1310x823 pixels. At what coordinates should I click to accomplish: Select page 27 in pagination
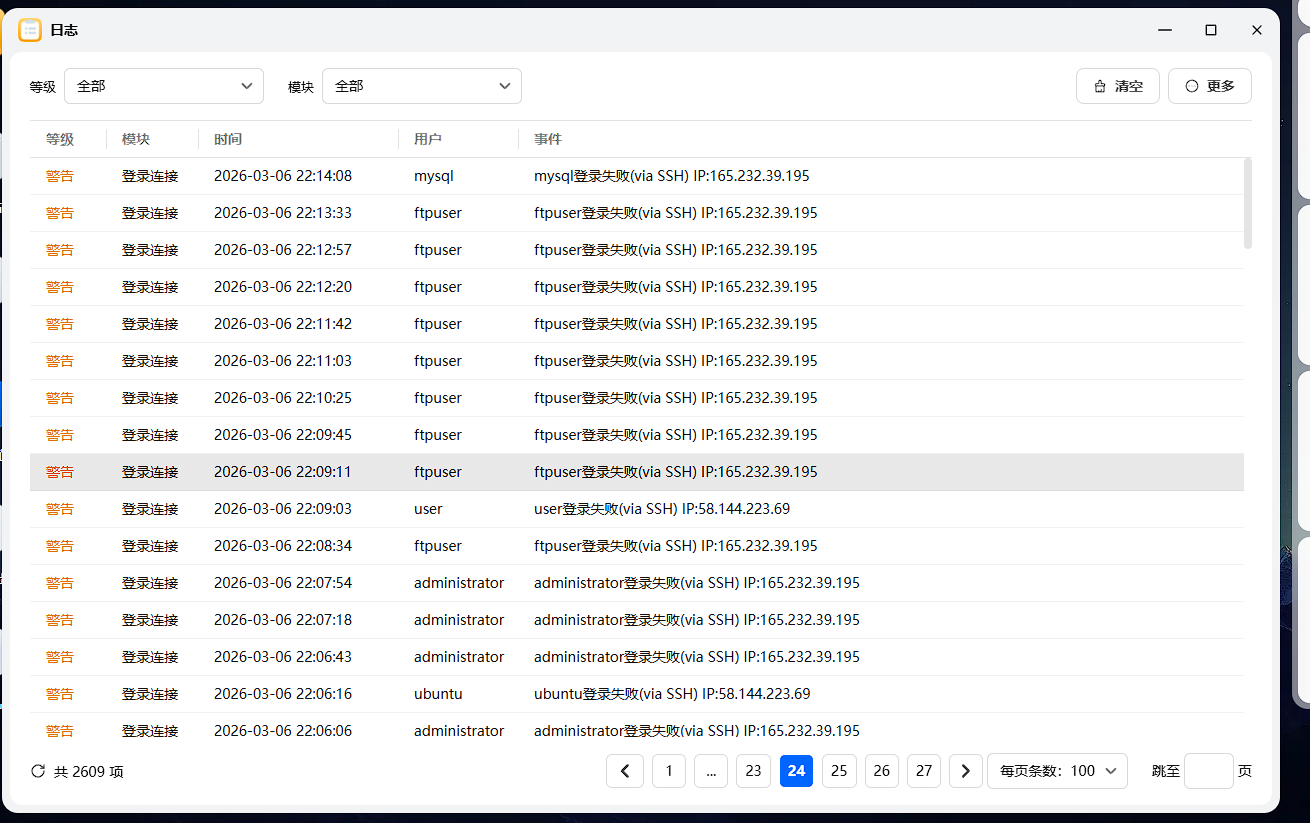923,771
